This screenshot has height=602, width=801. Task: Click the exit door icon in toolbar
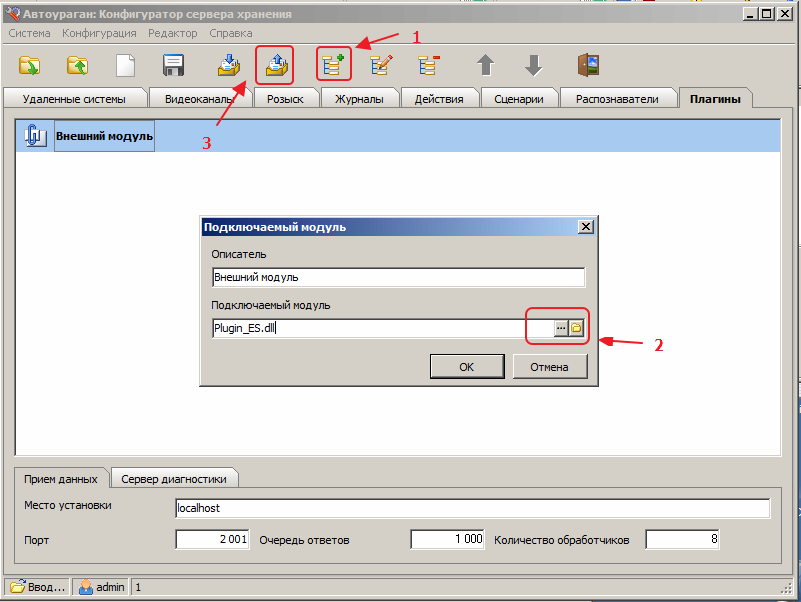pyautogui.click(x=587, y=66)
